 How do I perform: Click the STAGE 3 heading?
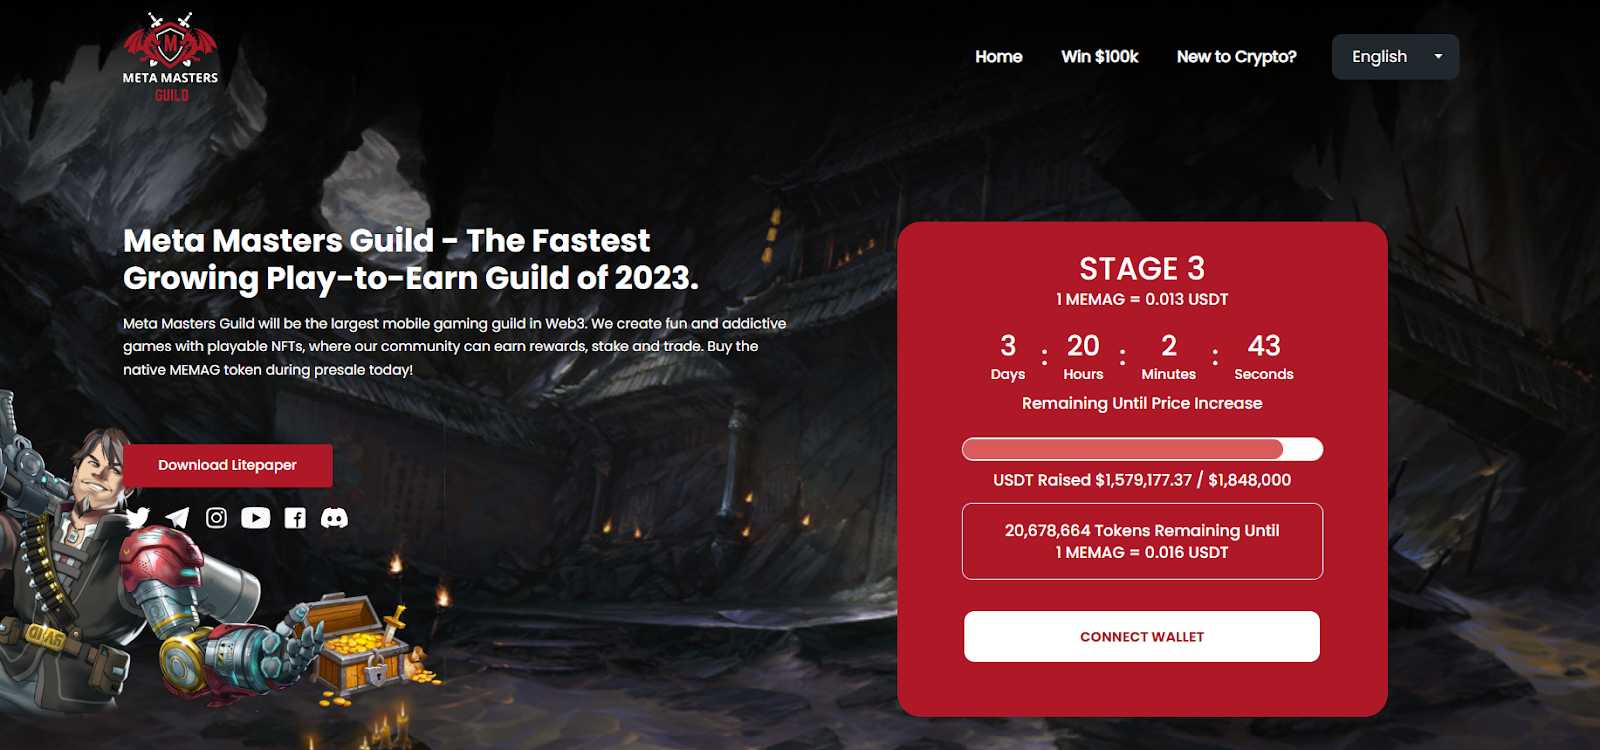pos(1142,268)
